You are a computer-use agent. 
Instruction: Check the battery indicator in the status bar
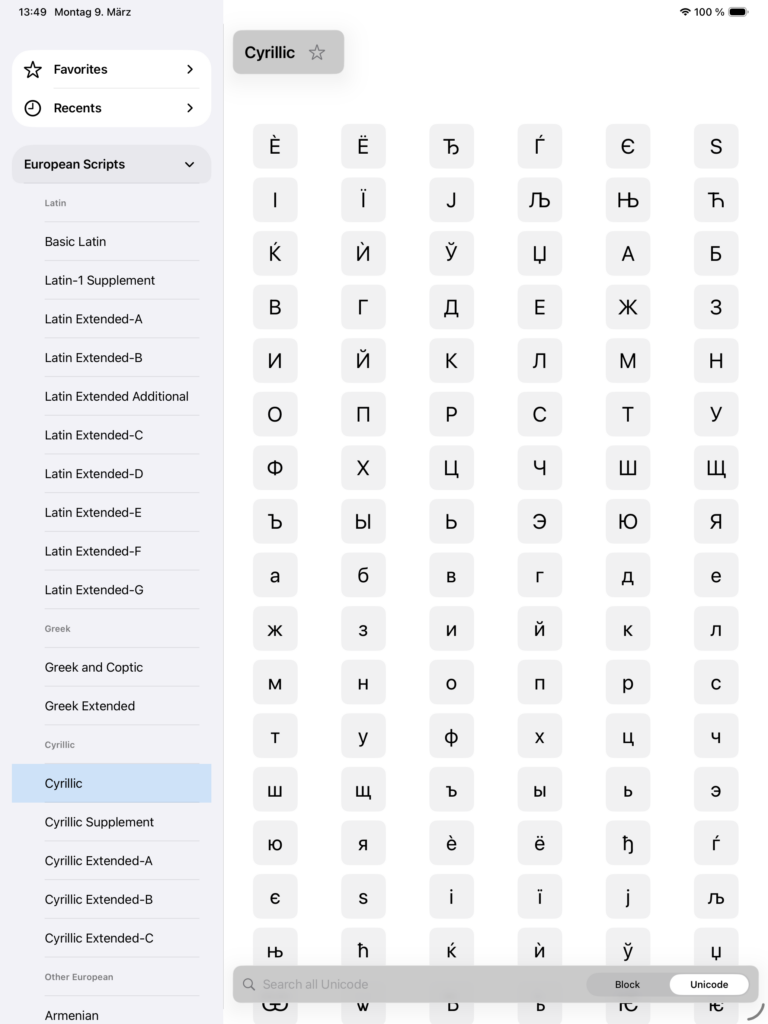click(737, 12)
